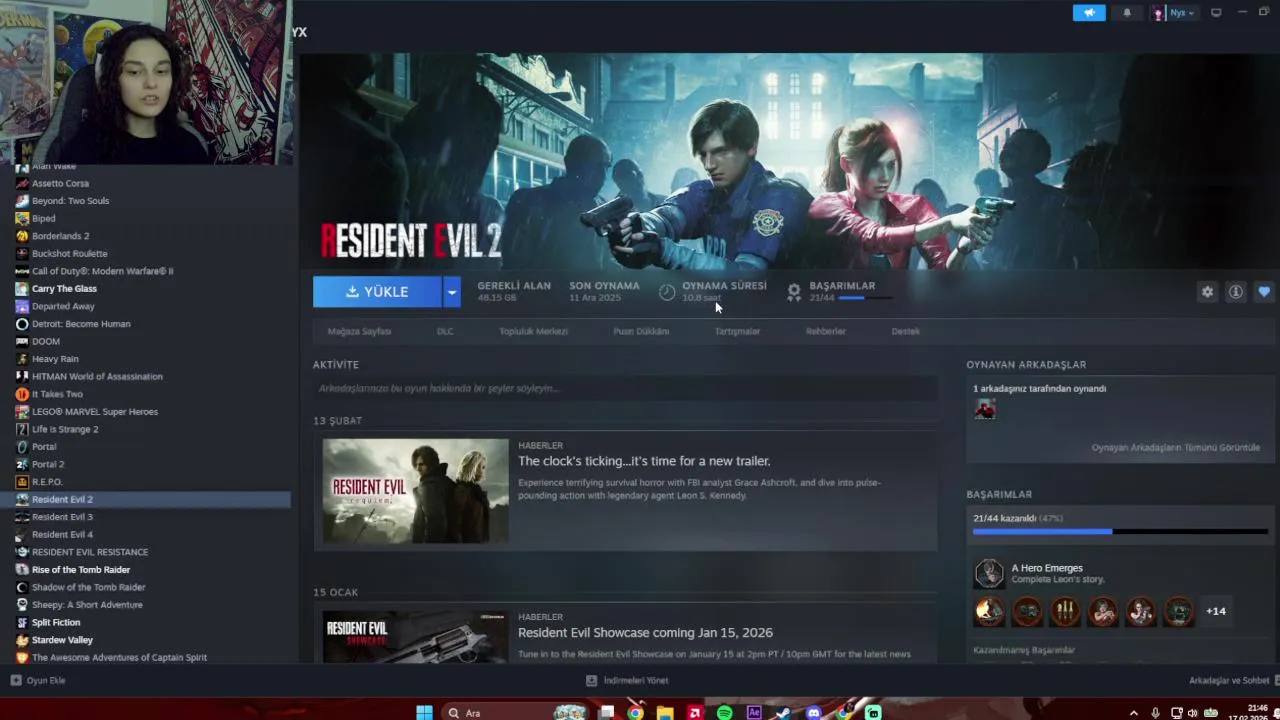Screen dimensions: 1280x720
Task: Select Heavy Rain in library
Action: pyautogui.click(x=55, y=359)
